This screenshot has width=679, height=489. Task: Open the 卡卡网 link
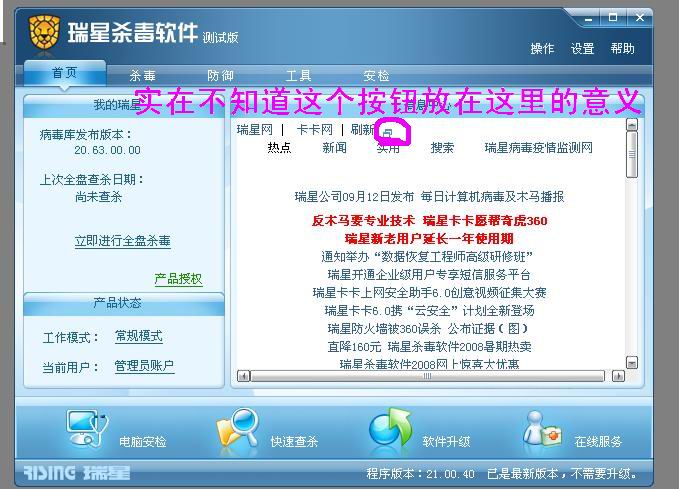(314, 130)
